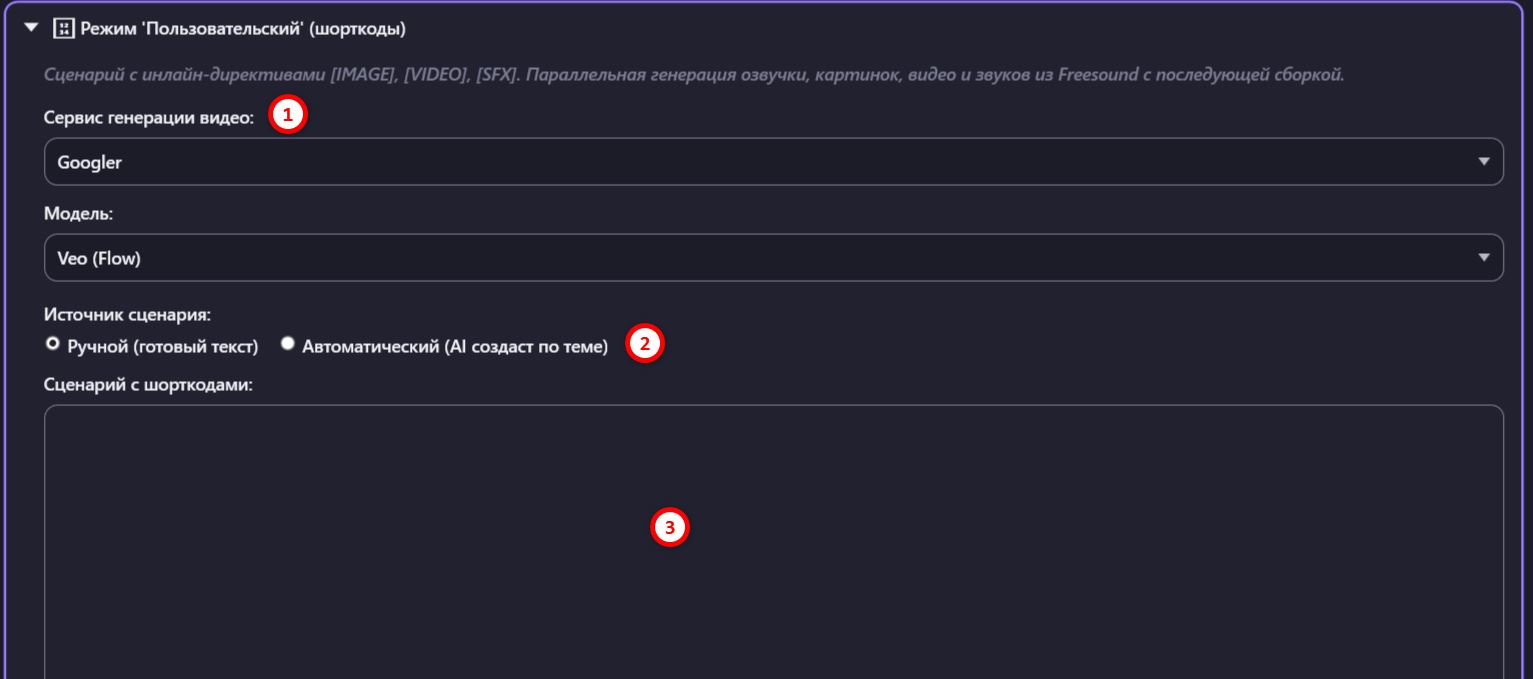Click the red marker numbered 2

pyautogui.click(x=644, y=345)
